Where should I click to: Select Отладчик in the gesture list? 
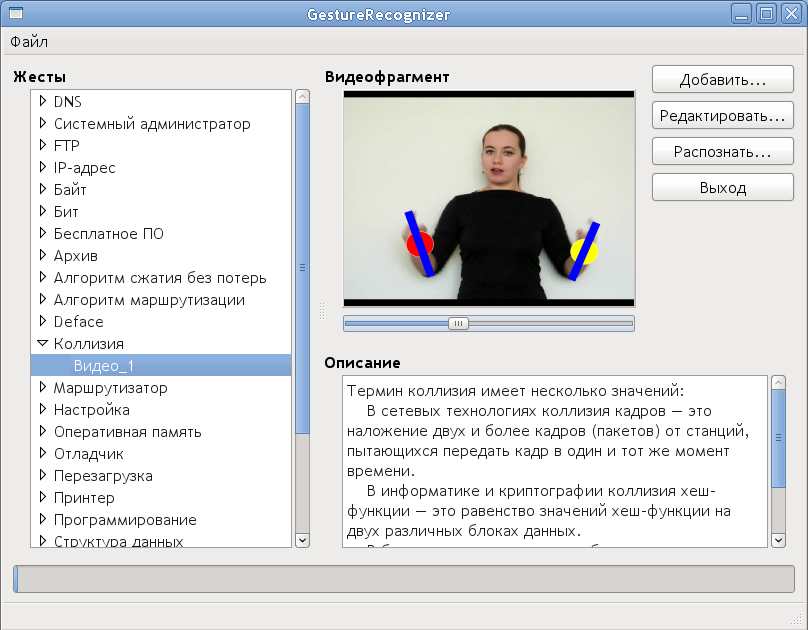coord(89,454)
